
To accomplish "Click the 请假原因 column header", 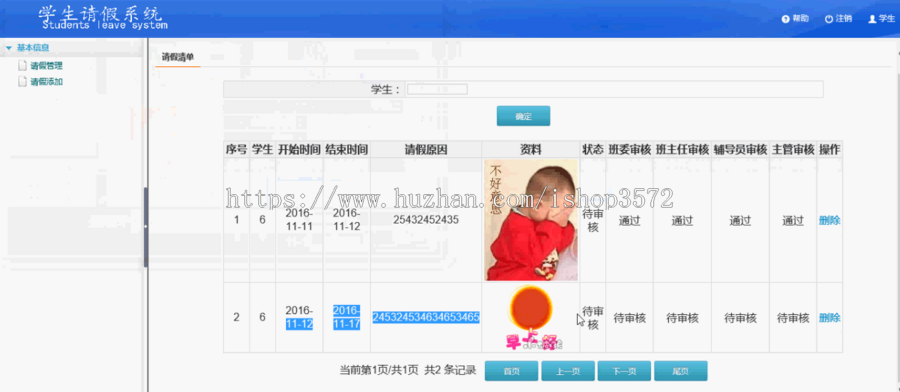I will [426, 150].
